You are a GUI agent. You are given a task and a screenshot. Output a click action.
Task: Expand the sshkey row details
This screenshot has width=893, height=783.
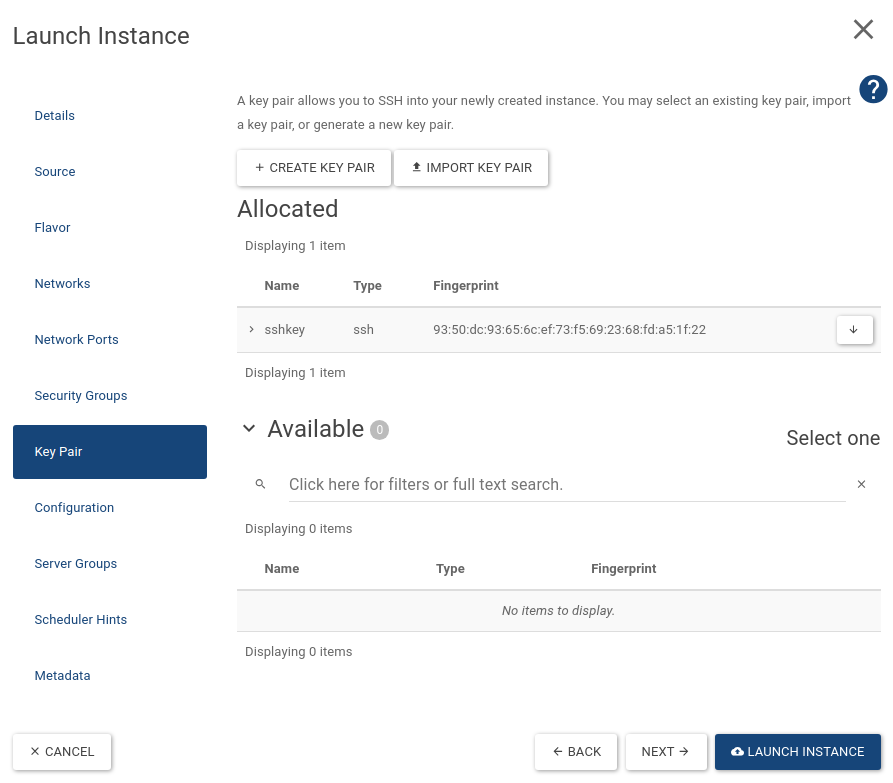click(251, 330)
